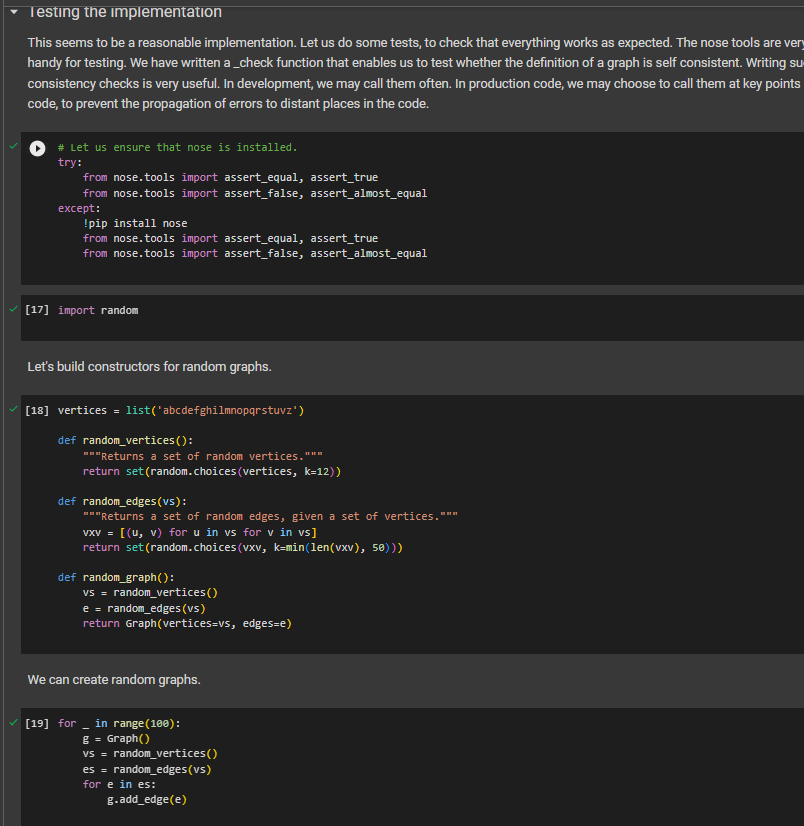Viewport: 804px width, 826px height.
Task: Click the green success checkmark beside cell [17]
Action: [x=12, y=309]
